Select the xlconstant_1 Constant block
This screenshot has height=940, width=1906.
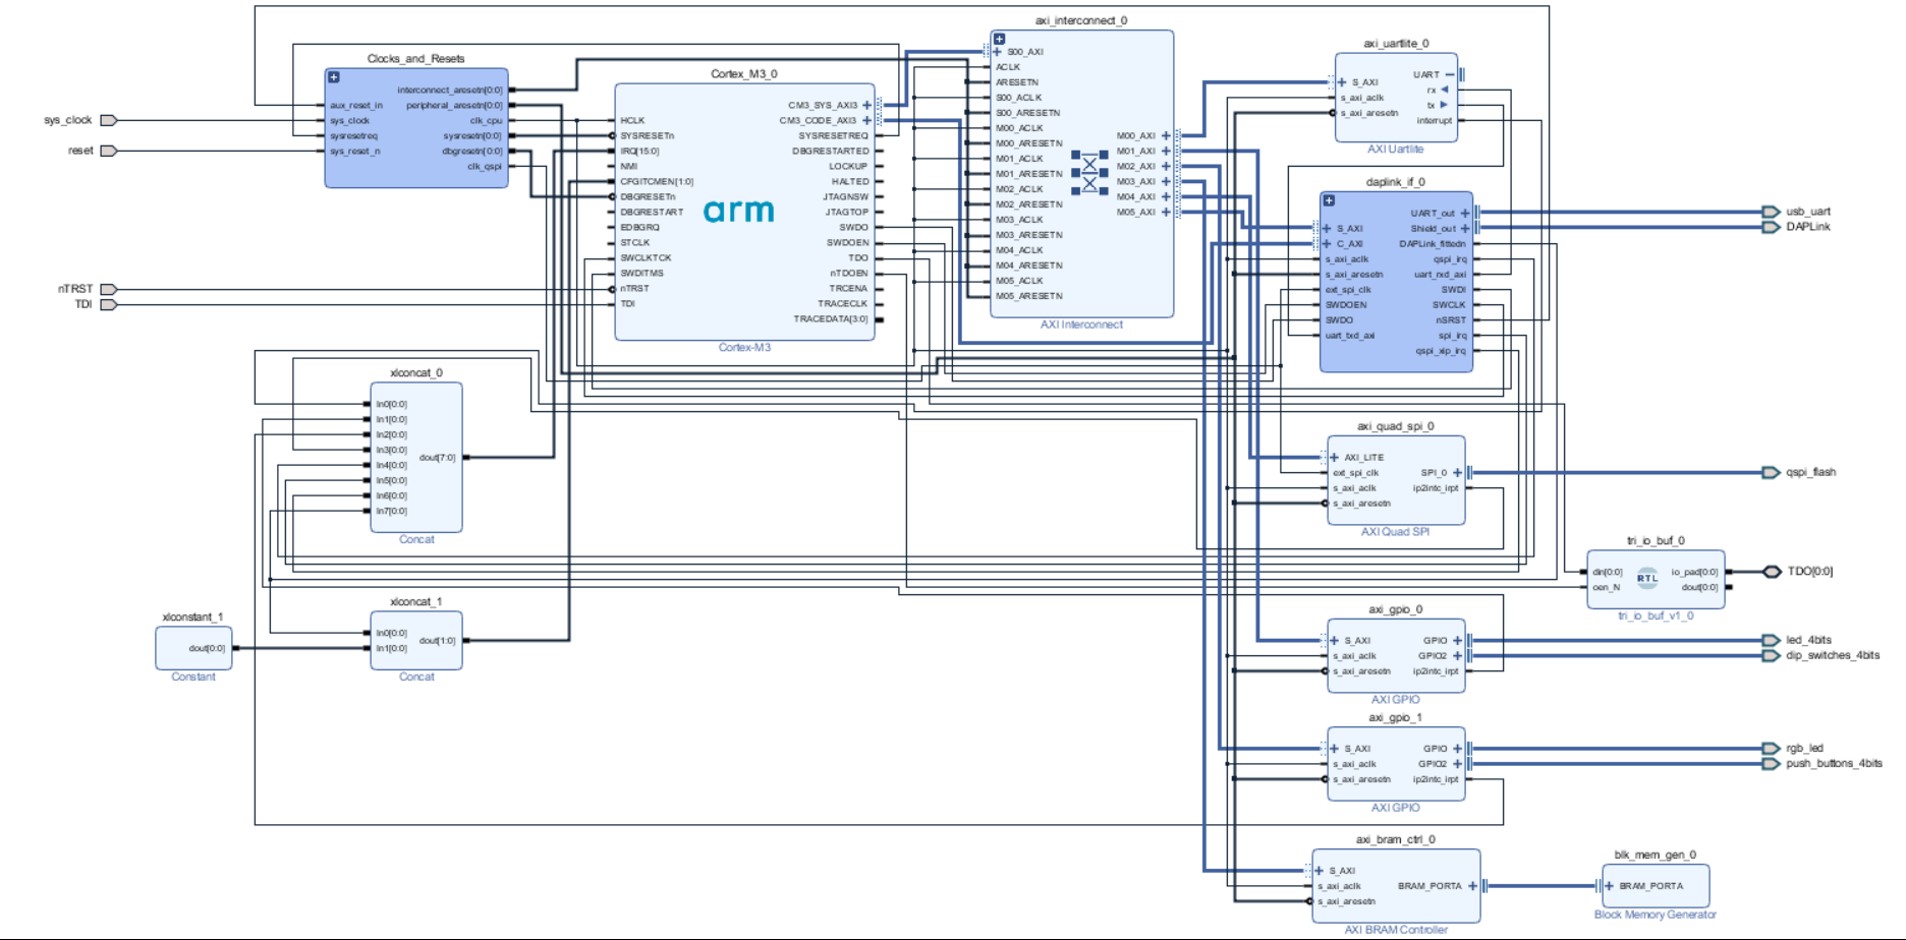point(194,648)
